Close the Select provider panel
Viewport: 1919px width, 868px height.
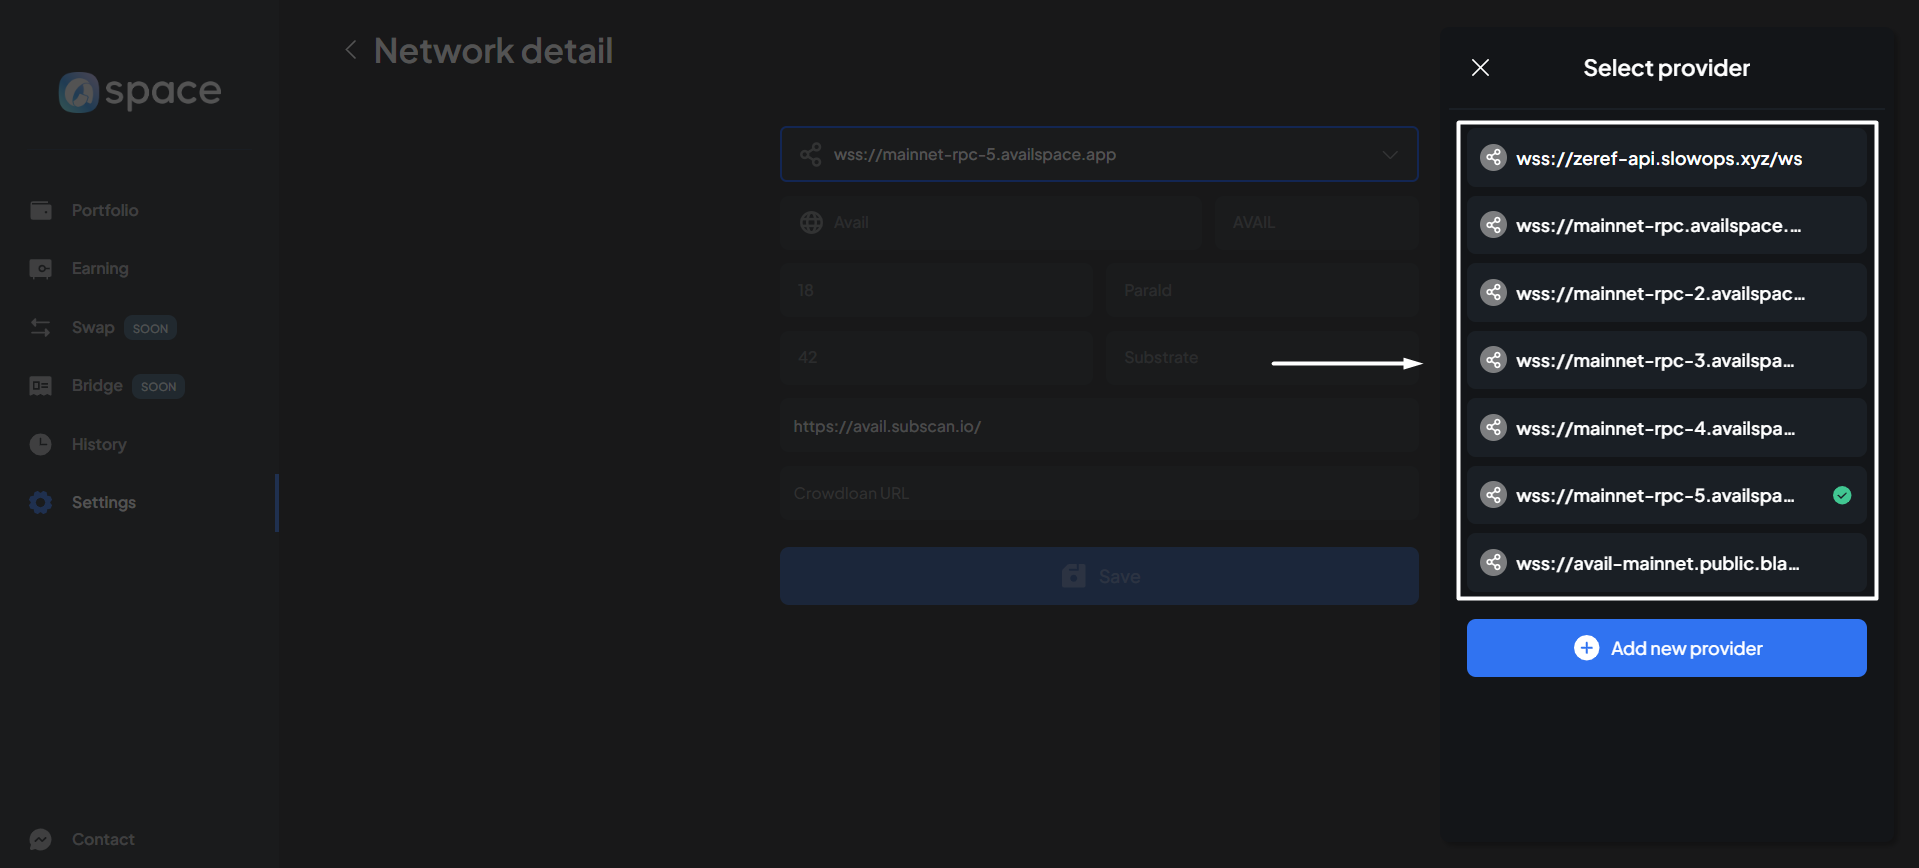1480,68
